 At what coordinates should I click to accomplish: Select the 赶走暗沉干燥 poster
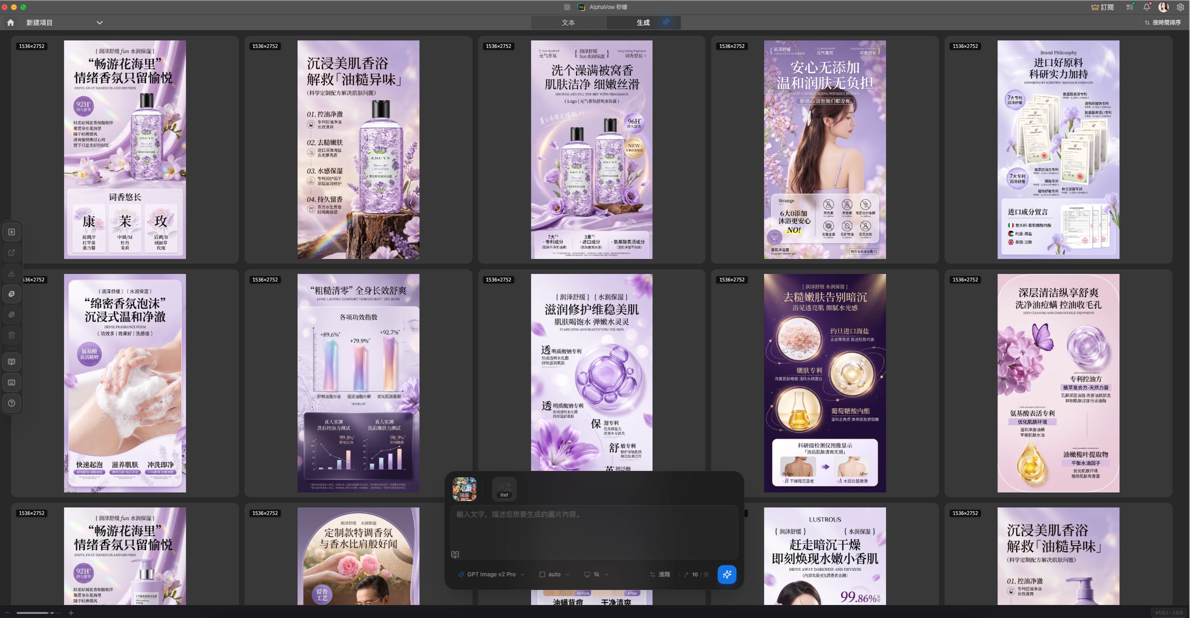coord(825,557)
